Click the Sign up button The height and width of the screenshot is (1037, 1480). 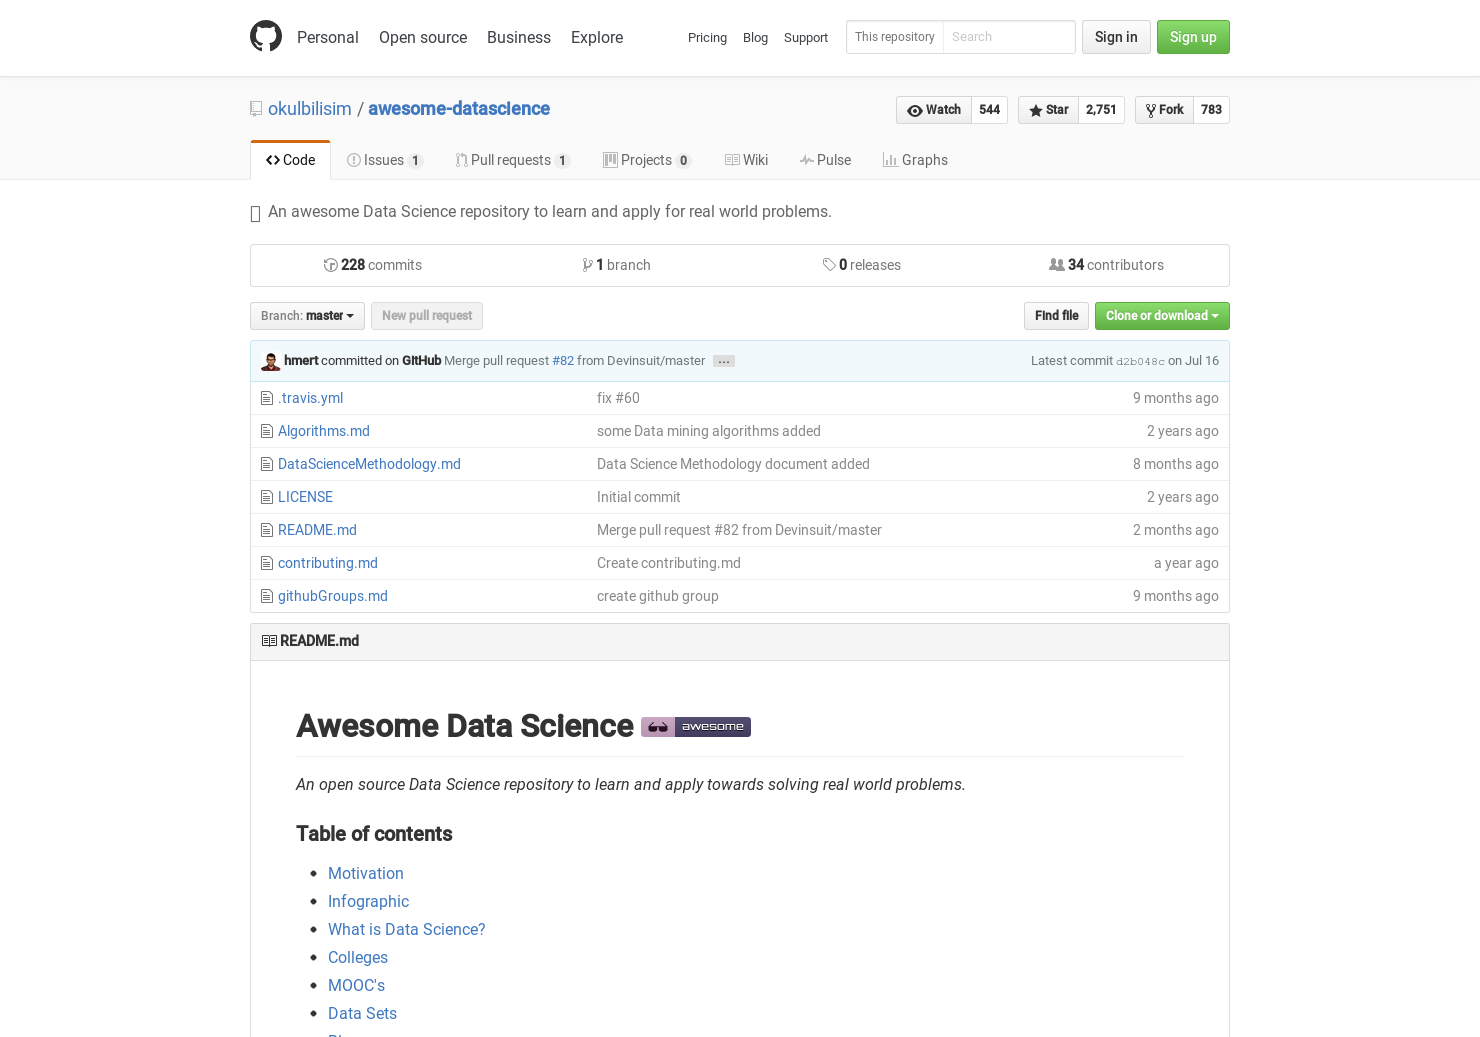click(1193, 37)
